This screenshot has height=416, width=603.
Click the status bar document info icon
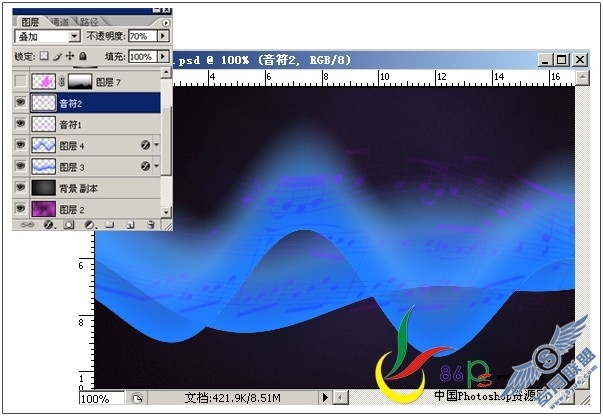pos(137,398)
